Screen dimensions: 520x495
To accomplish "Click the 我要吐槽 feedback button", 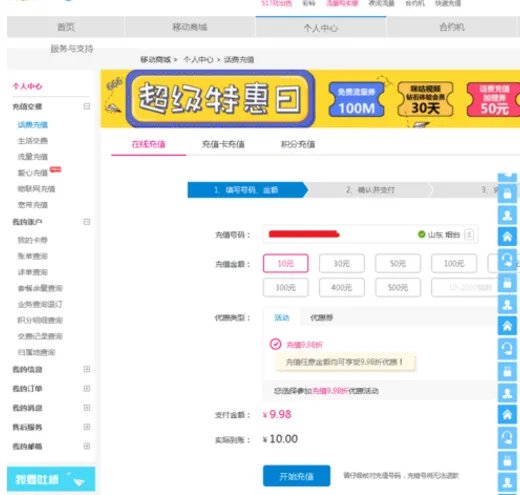I will (x=51, y=479).
